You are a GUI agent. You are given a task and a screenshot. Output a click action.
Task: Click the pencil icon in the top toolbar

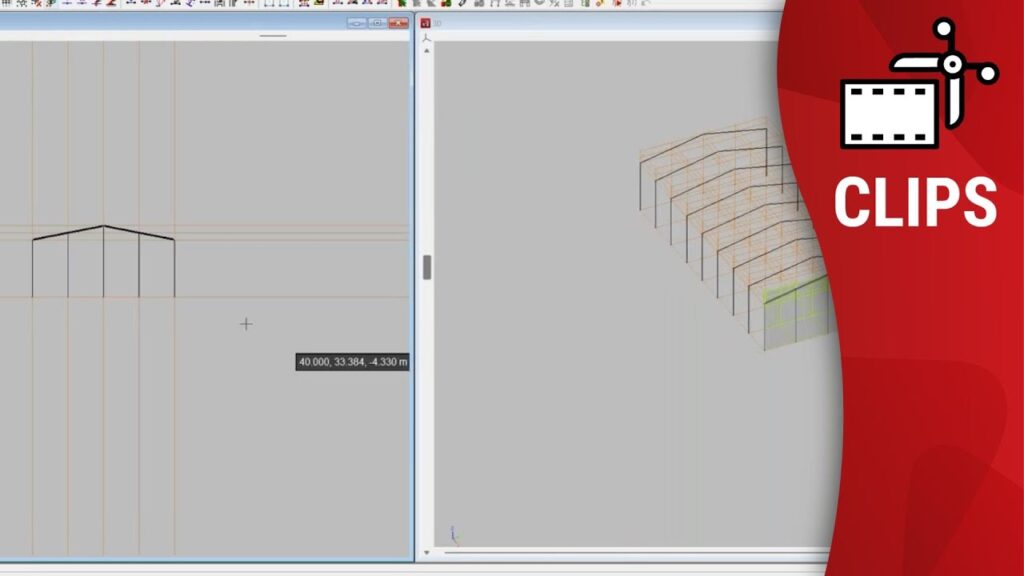click(462, 4)
